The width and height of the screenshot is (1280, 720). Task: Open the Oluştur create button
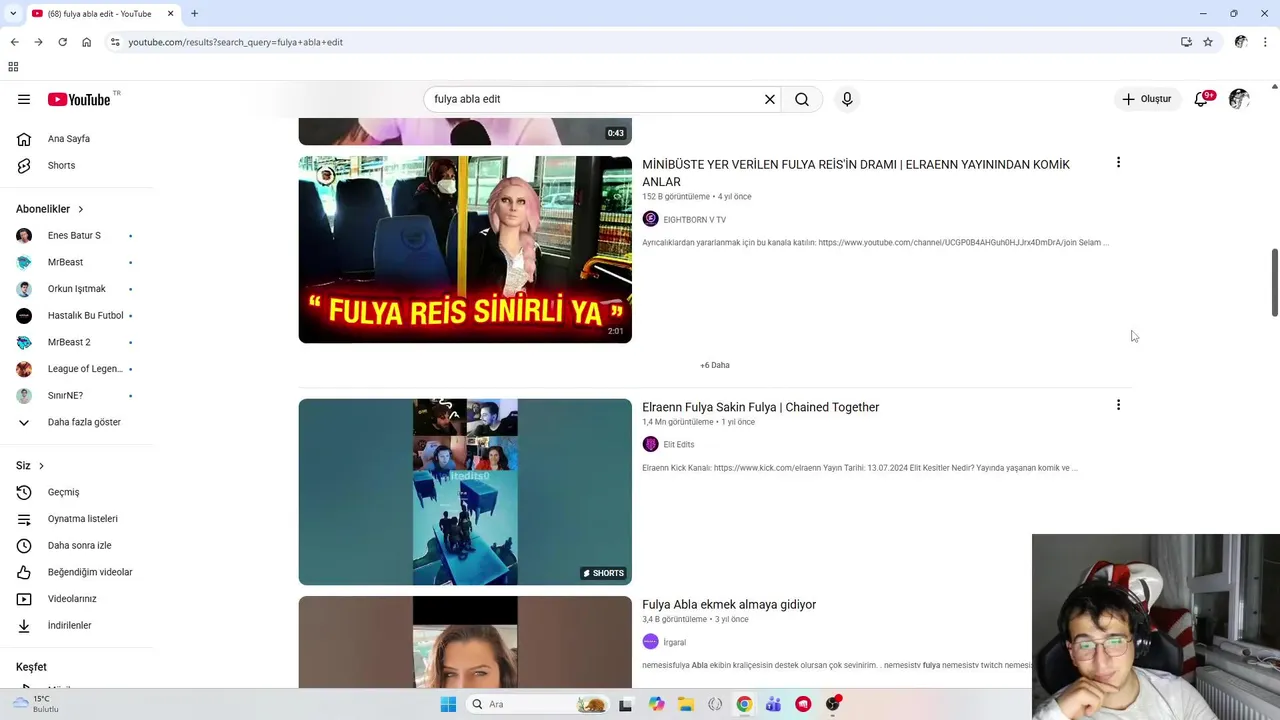[x=1146, y=99]
